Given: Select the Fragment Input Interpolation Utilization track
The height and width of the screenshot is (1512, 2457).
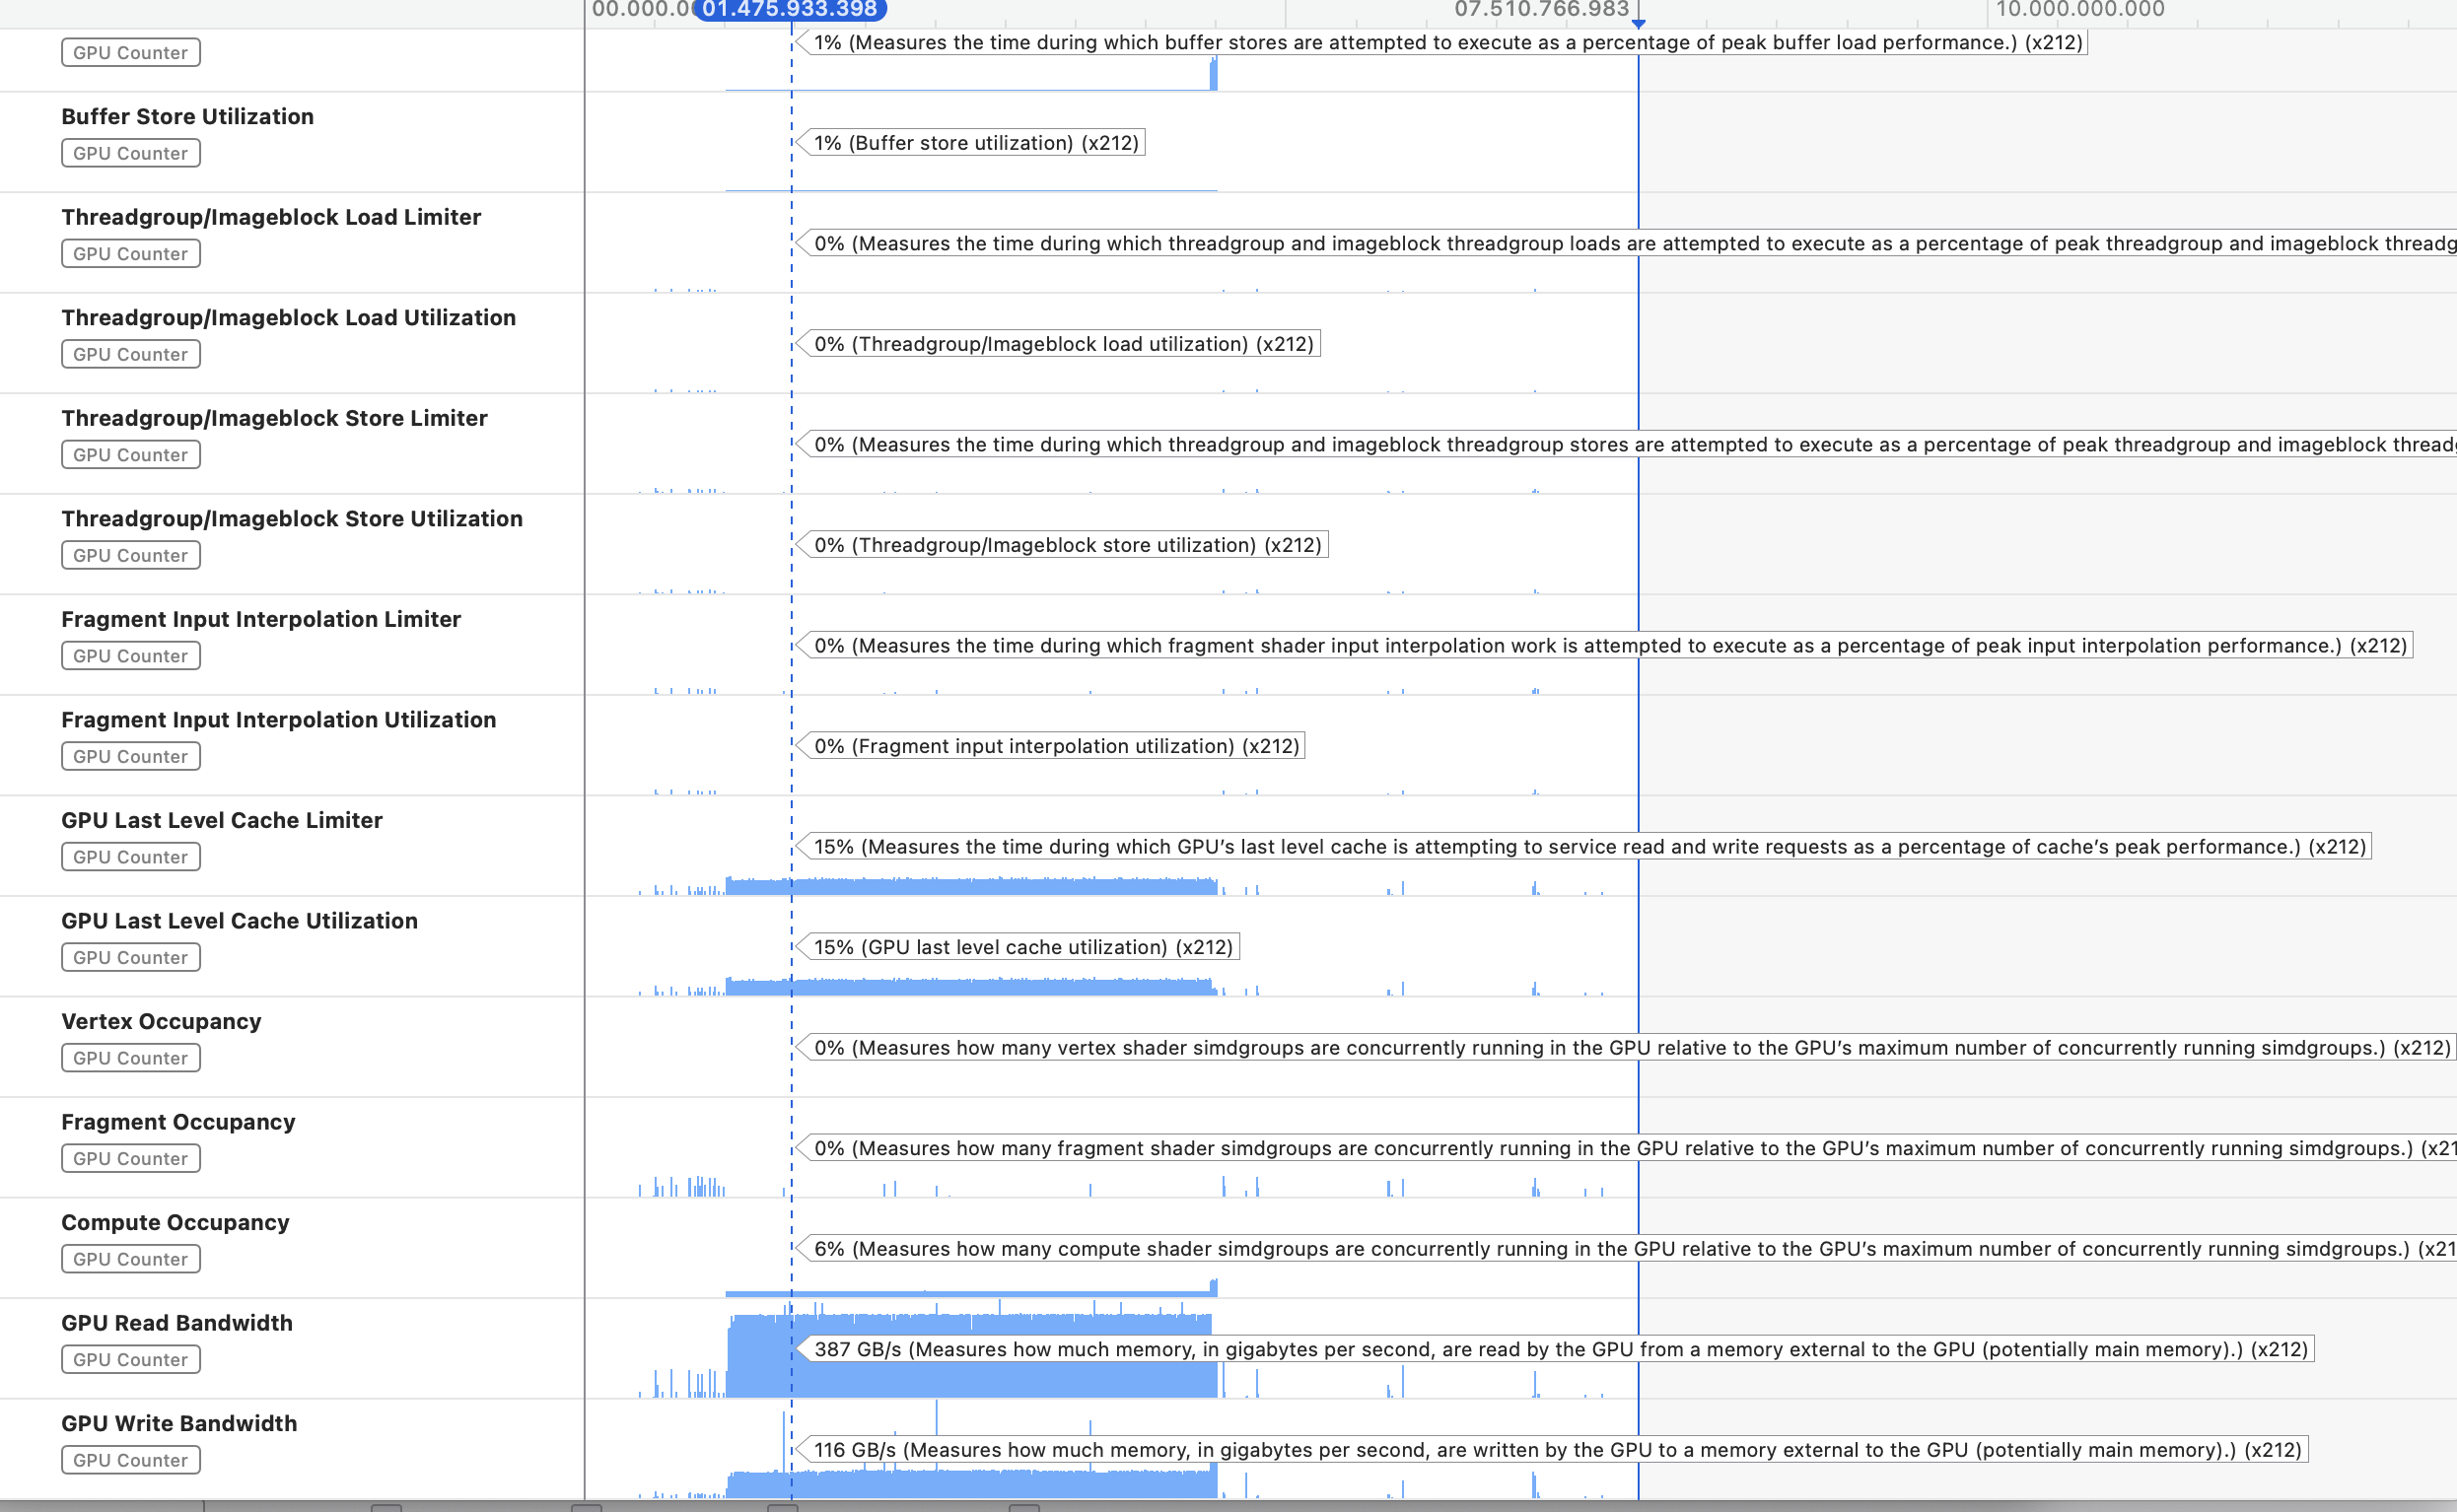Looking at the screenshot, I should pos(278,720).
